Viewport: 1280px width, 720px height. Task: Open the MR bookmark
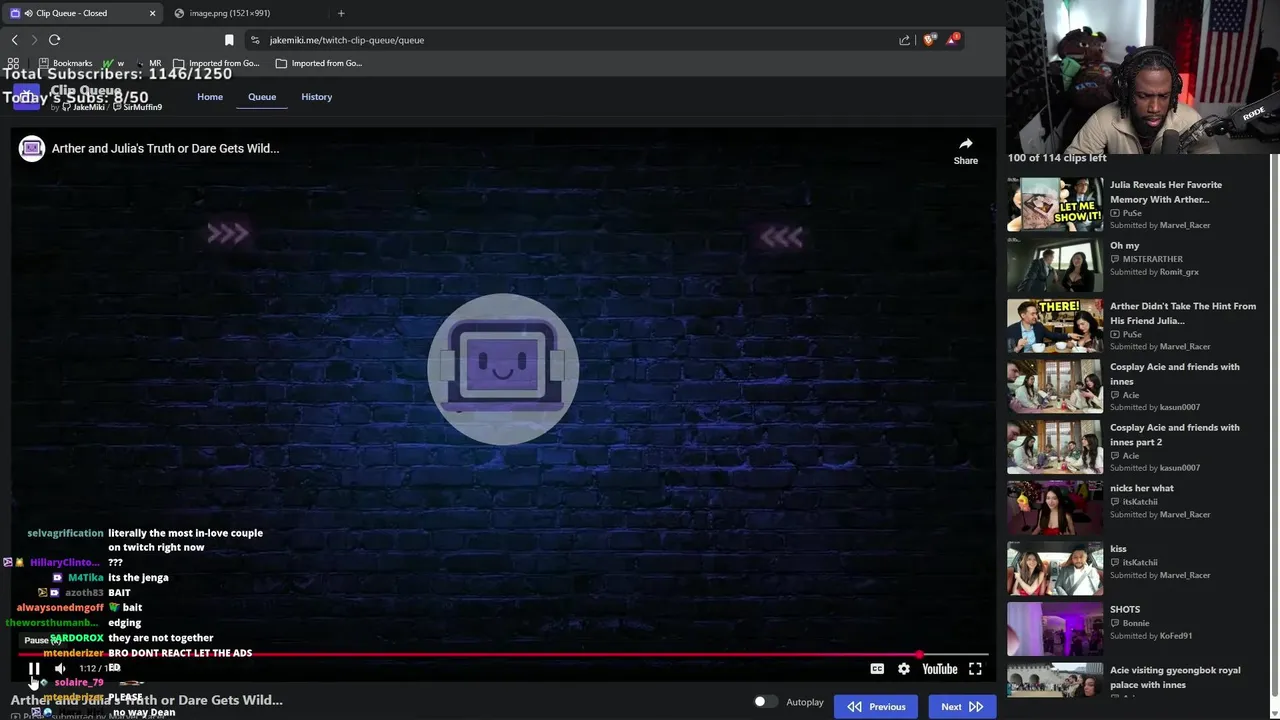pyautogui.click(x=148, y=63)
